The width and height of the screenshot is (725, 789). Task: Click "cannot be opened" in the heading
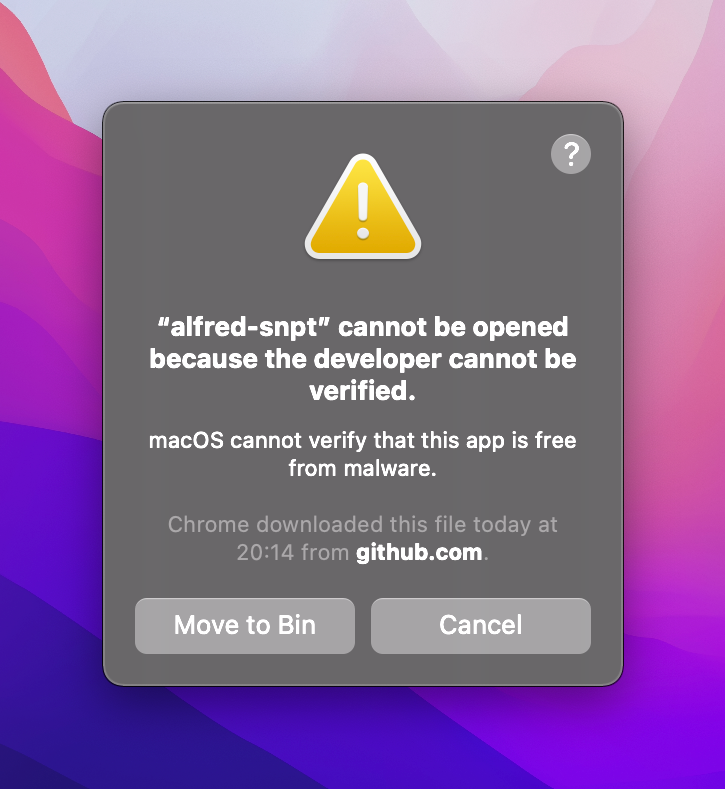click(x=453, y=328)
